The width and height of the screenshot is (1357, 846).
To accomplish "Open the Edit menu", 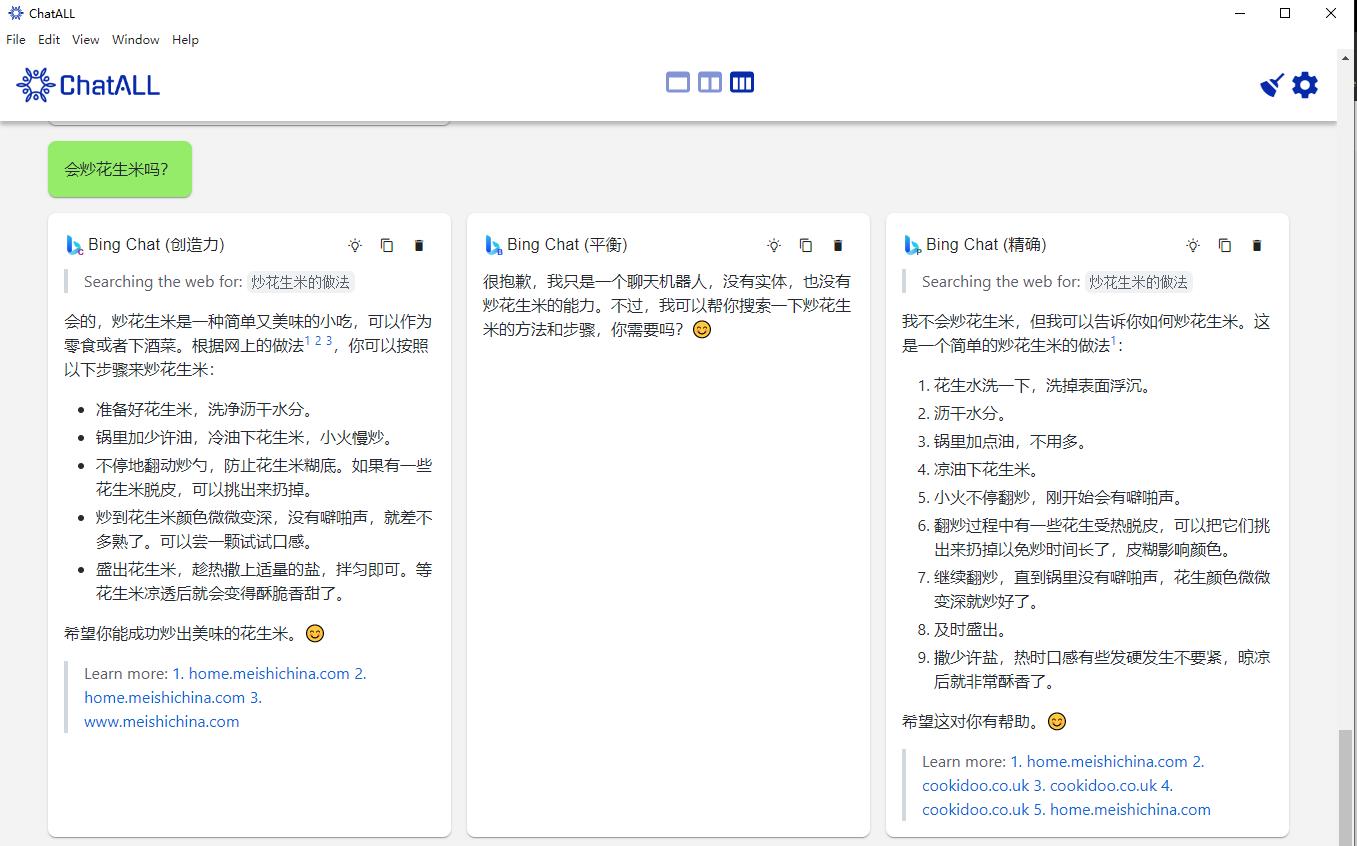I will click(x=49, y=40).
